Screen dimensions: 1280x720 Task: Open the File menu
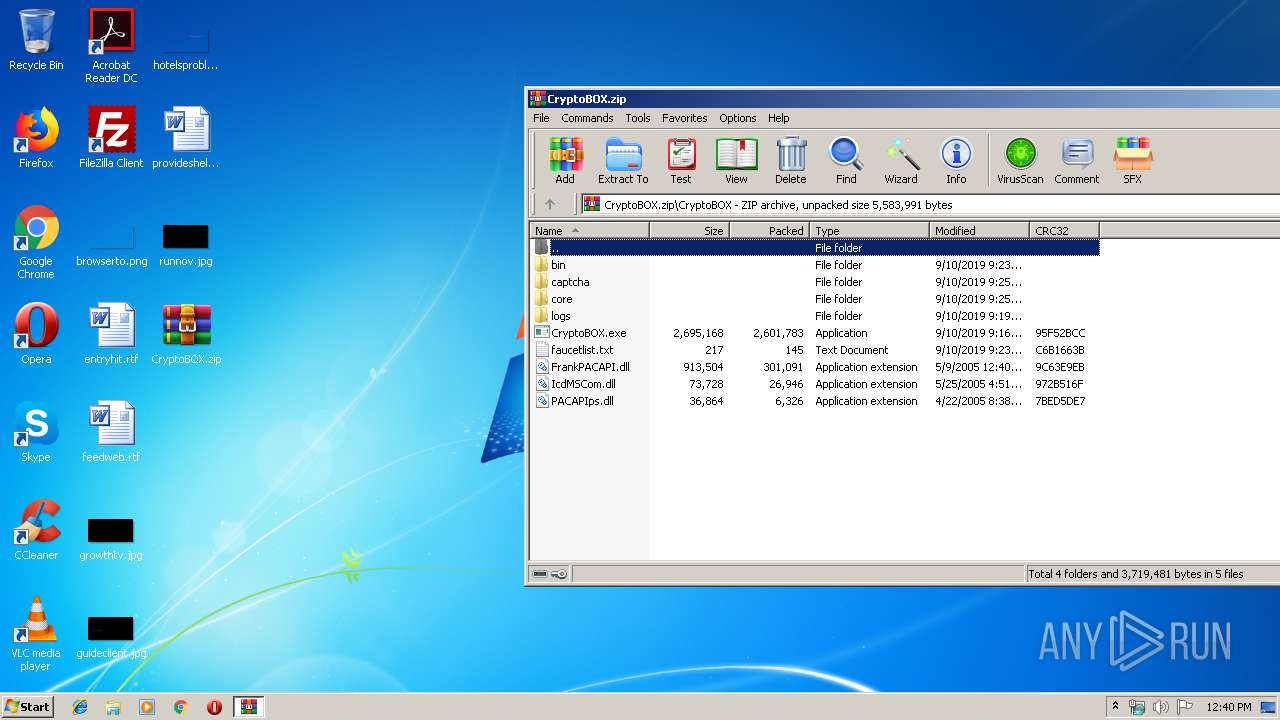tap(541, 118)
